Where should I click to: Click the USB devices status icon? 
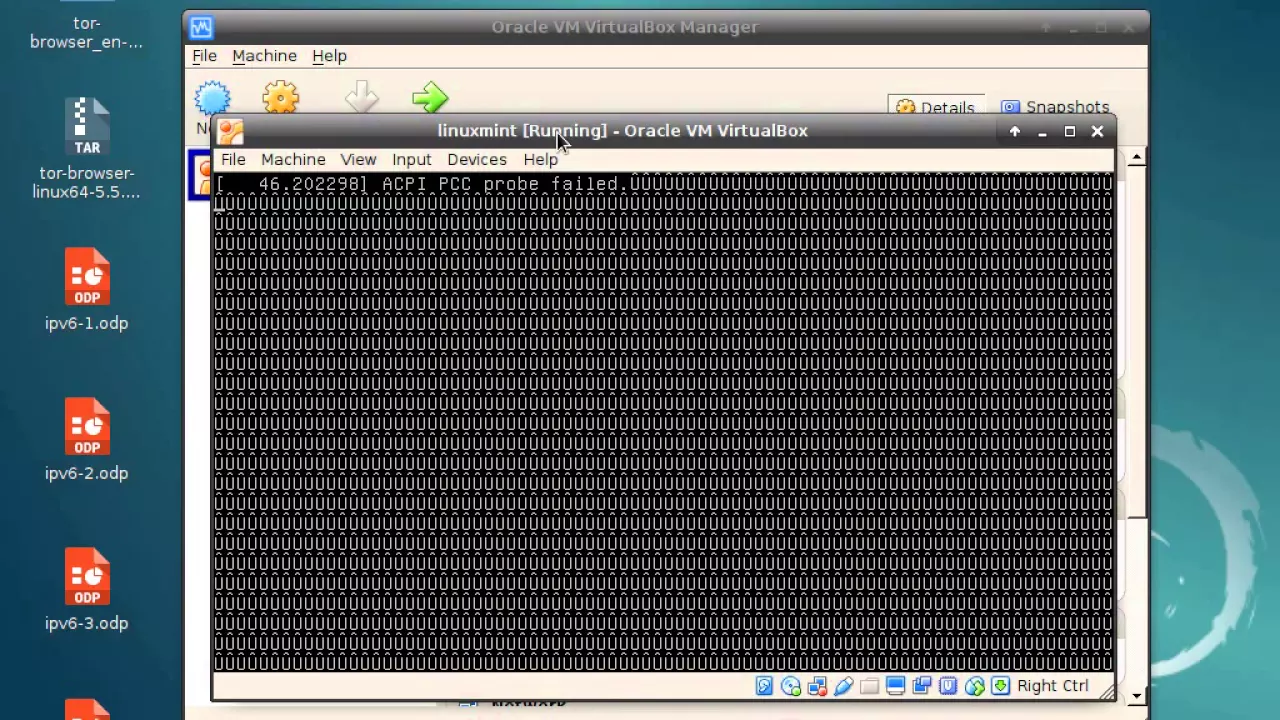[x=843, y=686]
